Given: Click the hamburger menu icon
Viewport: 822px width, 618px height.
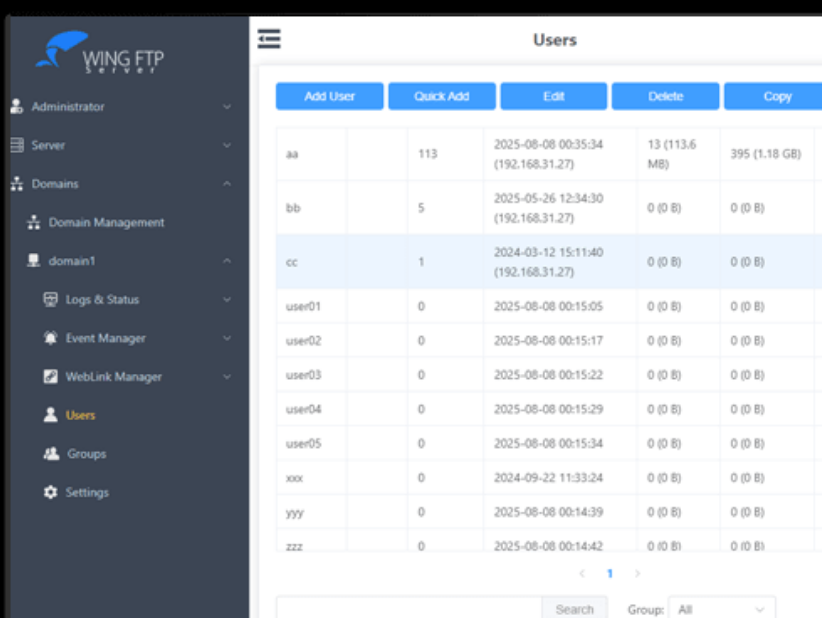Looking at the screenshot, I should 268,39.
